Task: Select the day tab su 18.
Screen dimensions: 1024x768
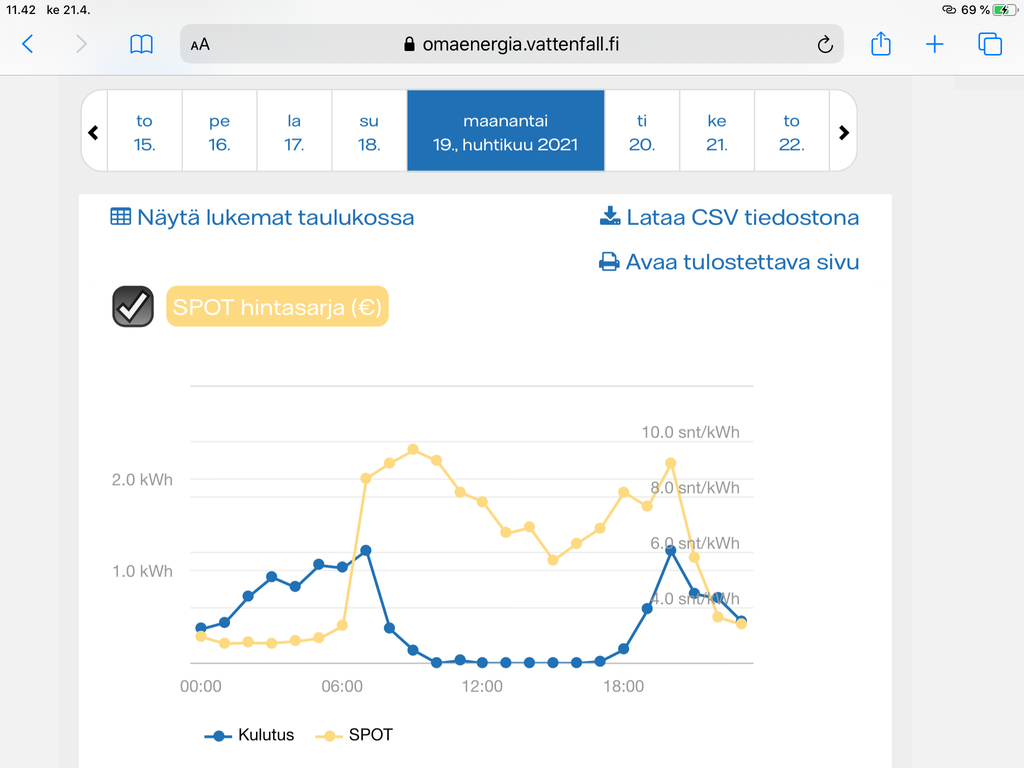Action: (x=369, y=132)
